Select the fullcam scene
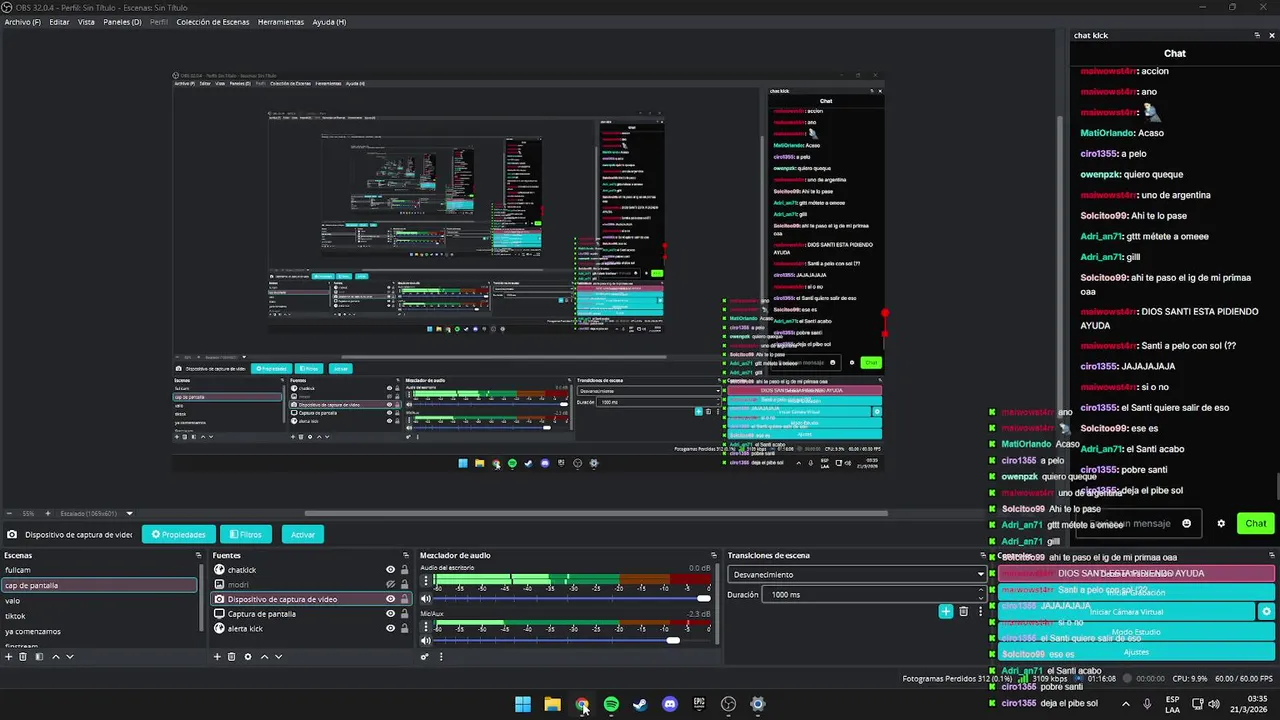The image size is (1280, 720). [x=99, y=570]
